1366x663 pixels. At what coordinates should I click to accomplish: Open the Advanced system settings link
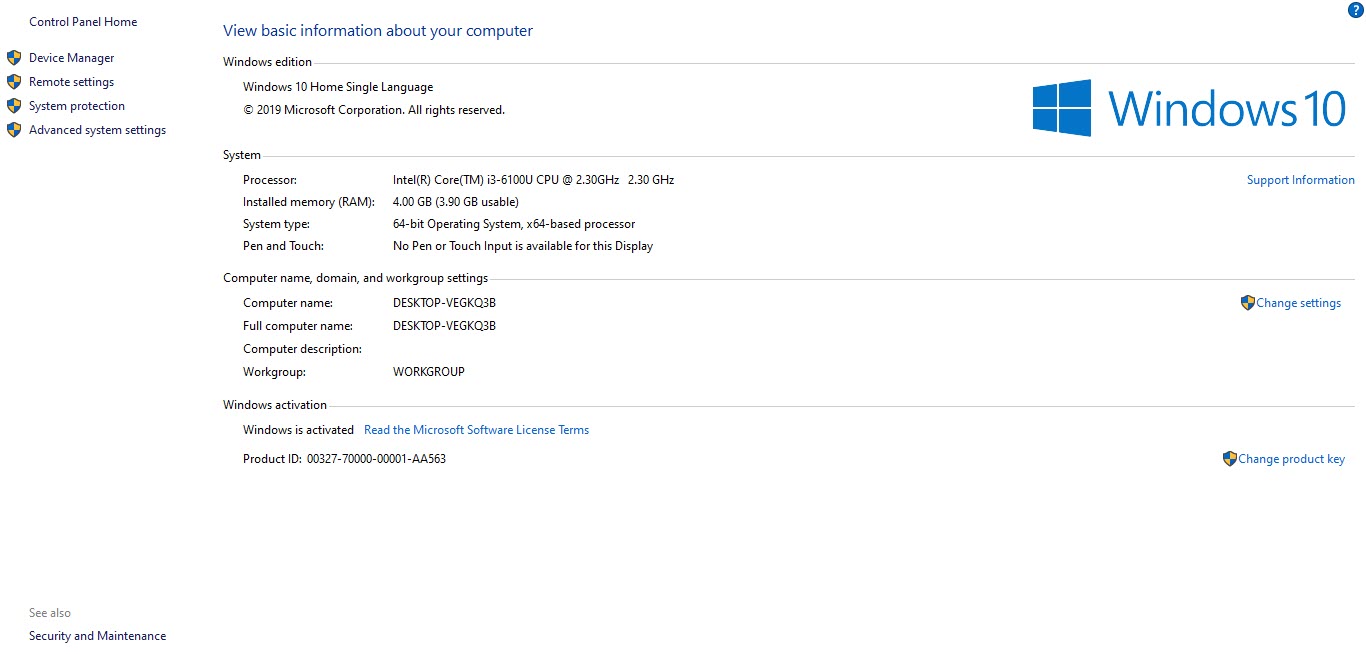(97, 130)
